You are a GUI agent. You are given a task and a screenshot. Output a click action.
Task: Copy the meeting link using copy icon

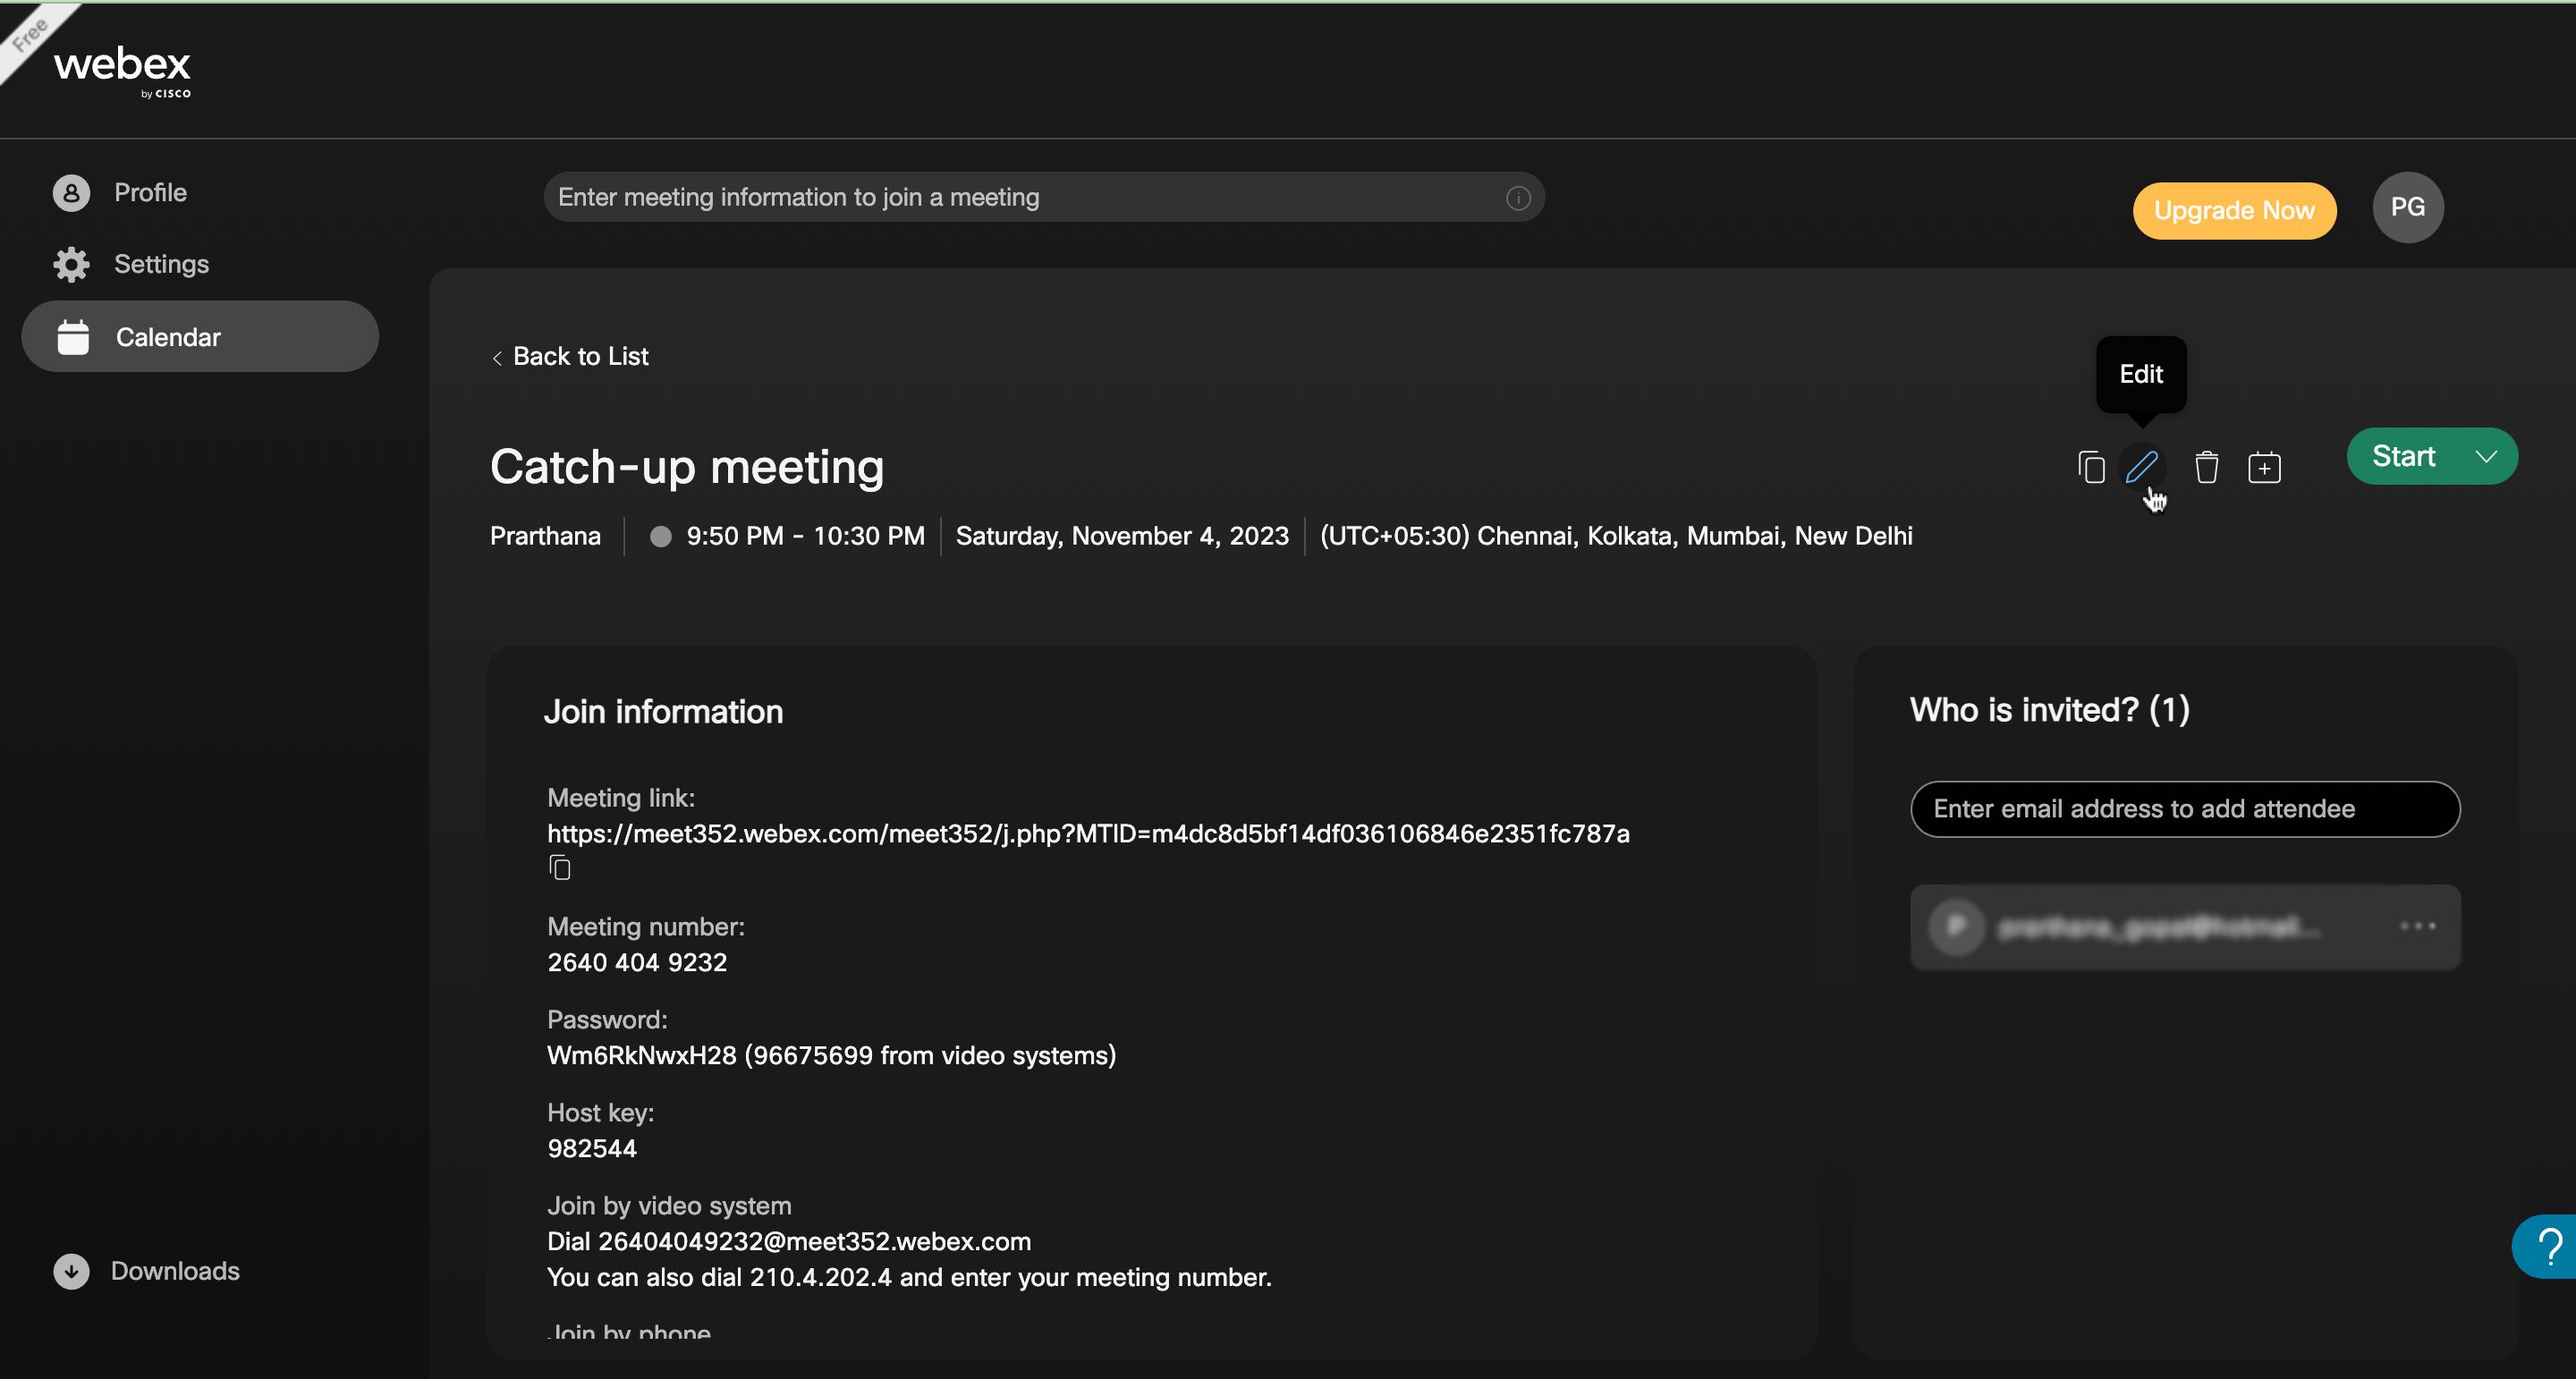[x=560, y=868]
